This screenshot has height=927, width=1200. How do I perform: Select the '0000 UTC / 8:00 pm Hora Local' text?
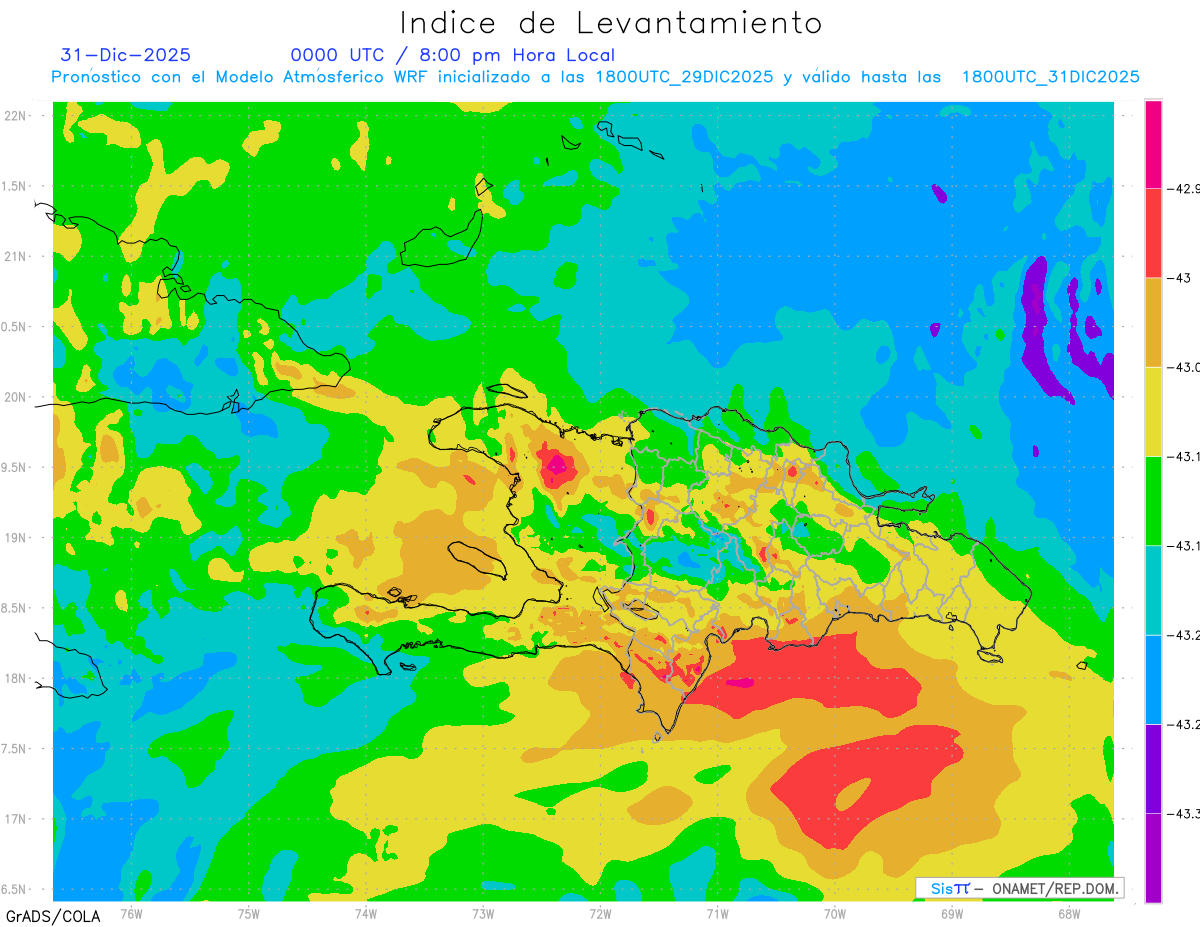pyautogui.click(x=453, y=56)
